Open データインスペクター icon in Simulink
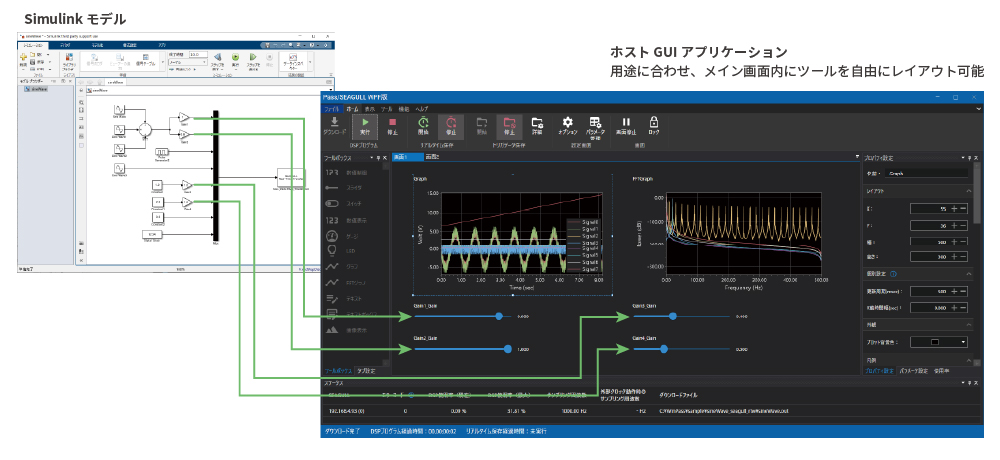The height and width of the screenshot is (460, 1000). [293, 58]
